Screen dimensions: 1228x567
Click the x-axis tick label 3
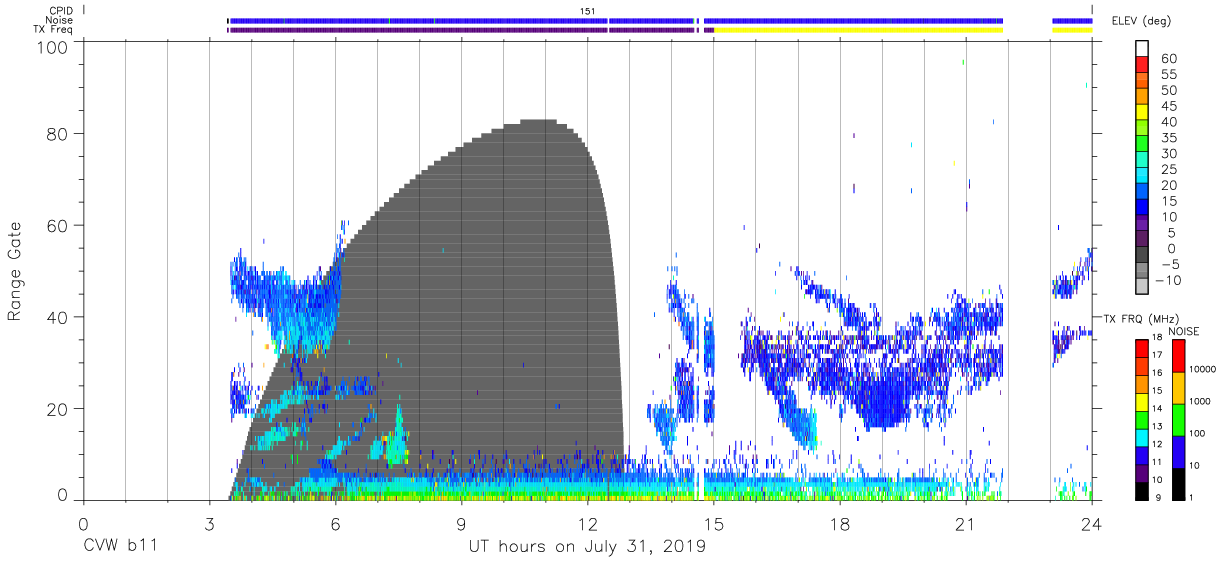pos(209,523)
